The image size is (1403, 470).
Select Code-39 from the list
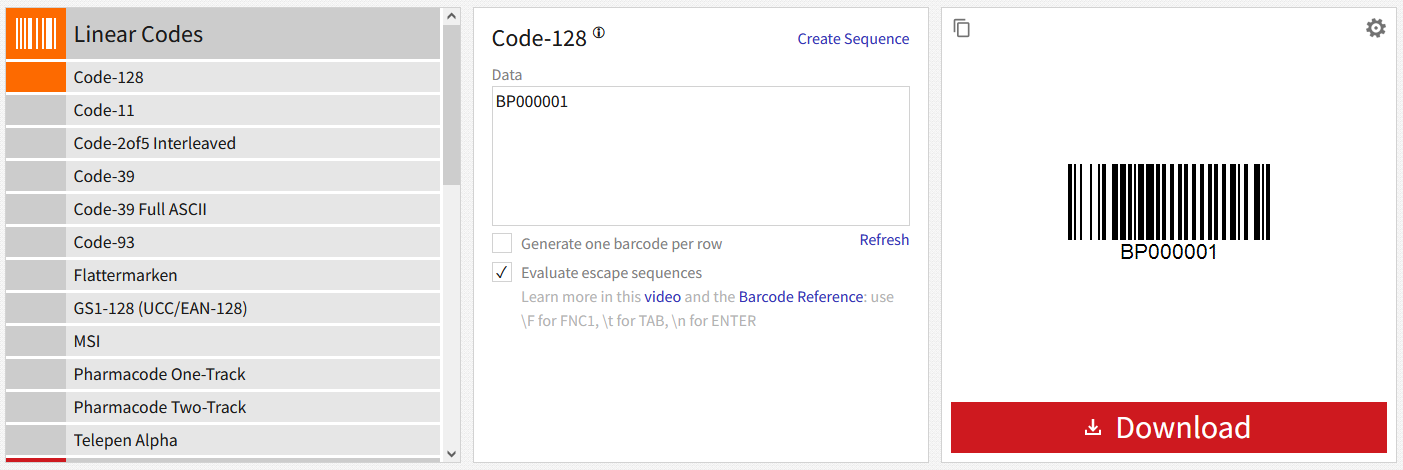104,176
